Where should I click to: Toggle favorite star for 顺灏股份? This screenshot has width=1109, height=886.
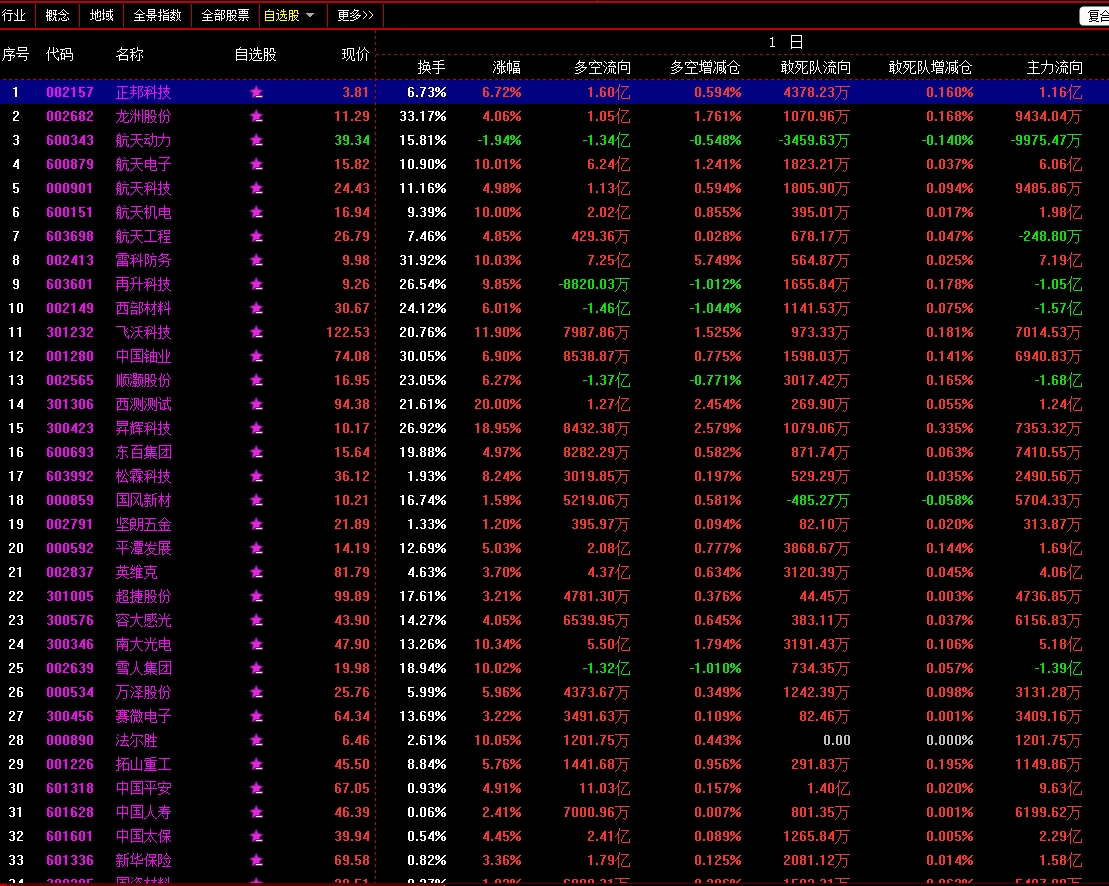click(x=256, y=381)
